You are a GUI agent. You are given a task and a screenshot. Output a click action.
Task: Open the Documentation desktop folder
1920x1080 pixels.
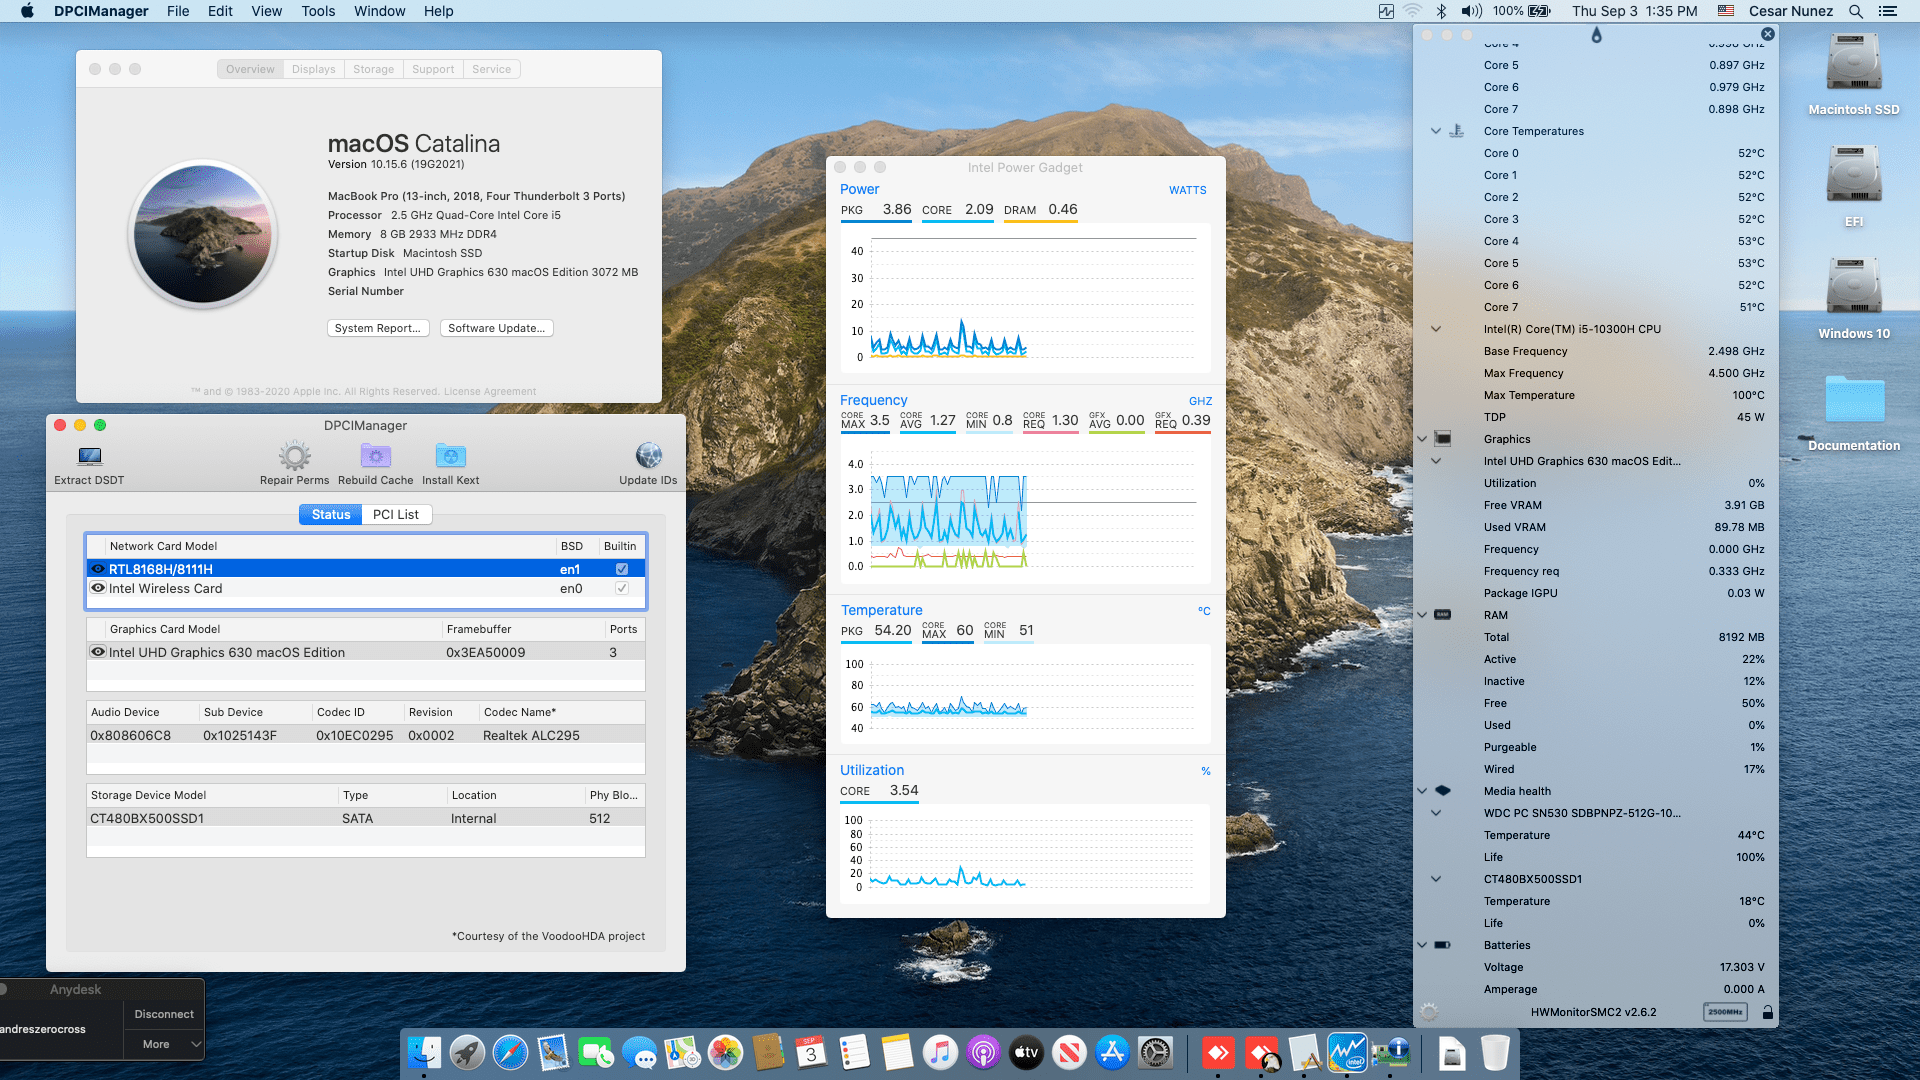pyautogui.click(x=1853, y=399)
